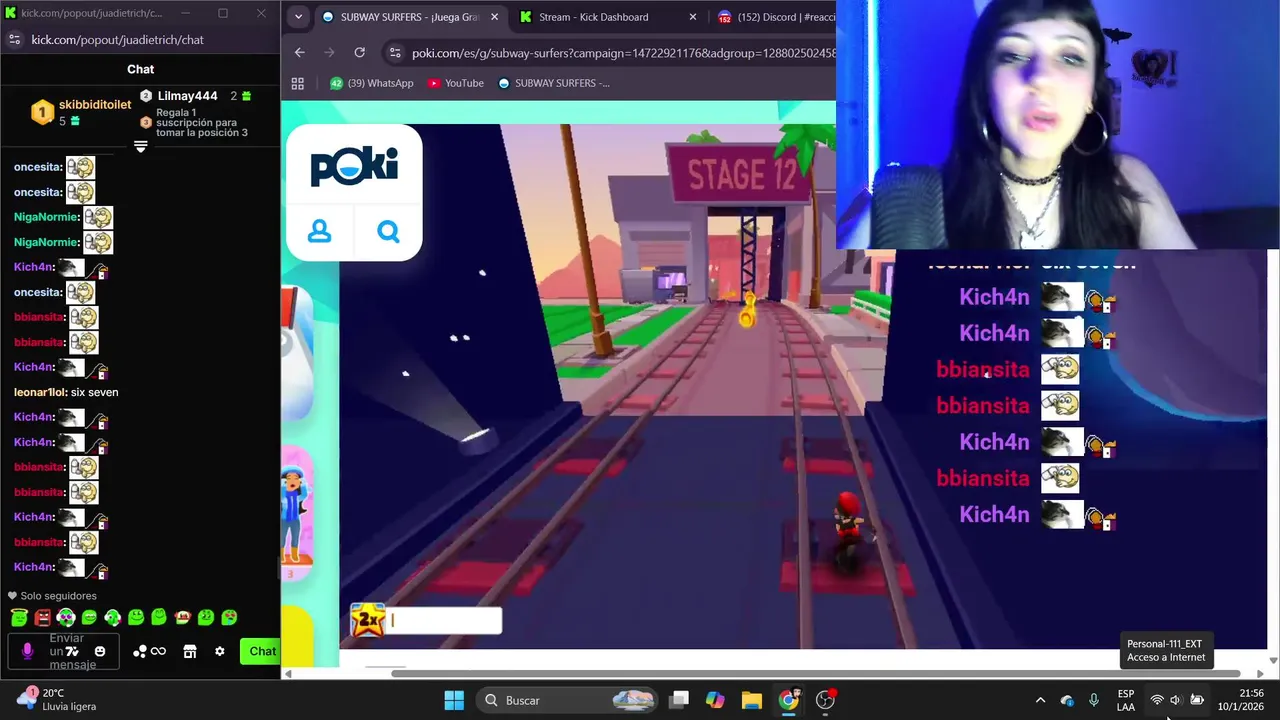Click the first oncesita username in chat
The width and height of the screenshot is (1280, 720).
[x=38, y=167]
